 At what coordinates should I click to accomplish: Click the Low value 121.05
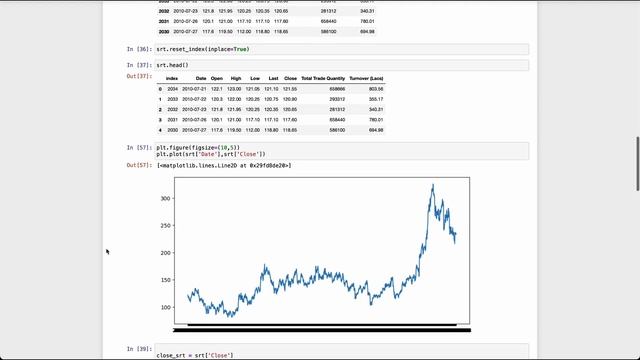coord(253,89)
